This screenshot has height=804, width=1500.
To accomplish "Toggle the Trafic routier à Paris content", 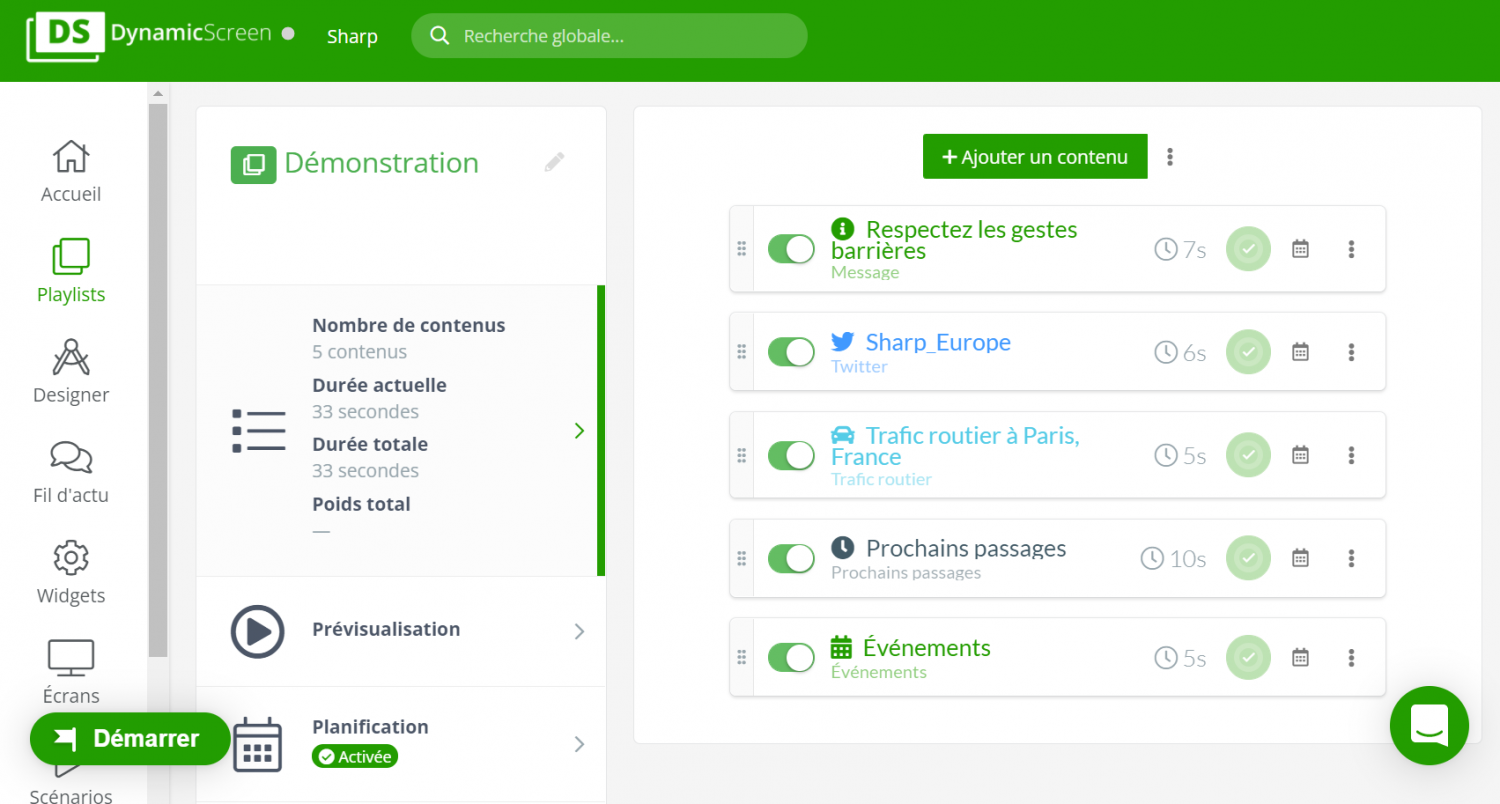I will [x=791, y=455].
